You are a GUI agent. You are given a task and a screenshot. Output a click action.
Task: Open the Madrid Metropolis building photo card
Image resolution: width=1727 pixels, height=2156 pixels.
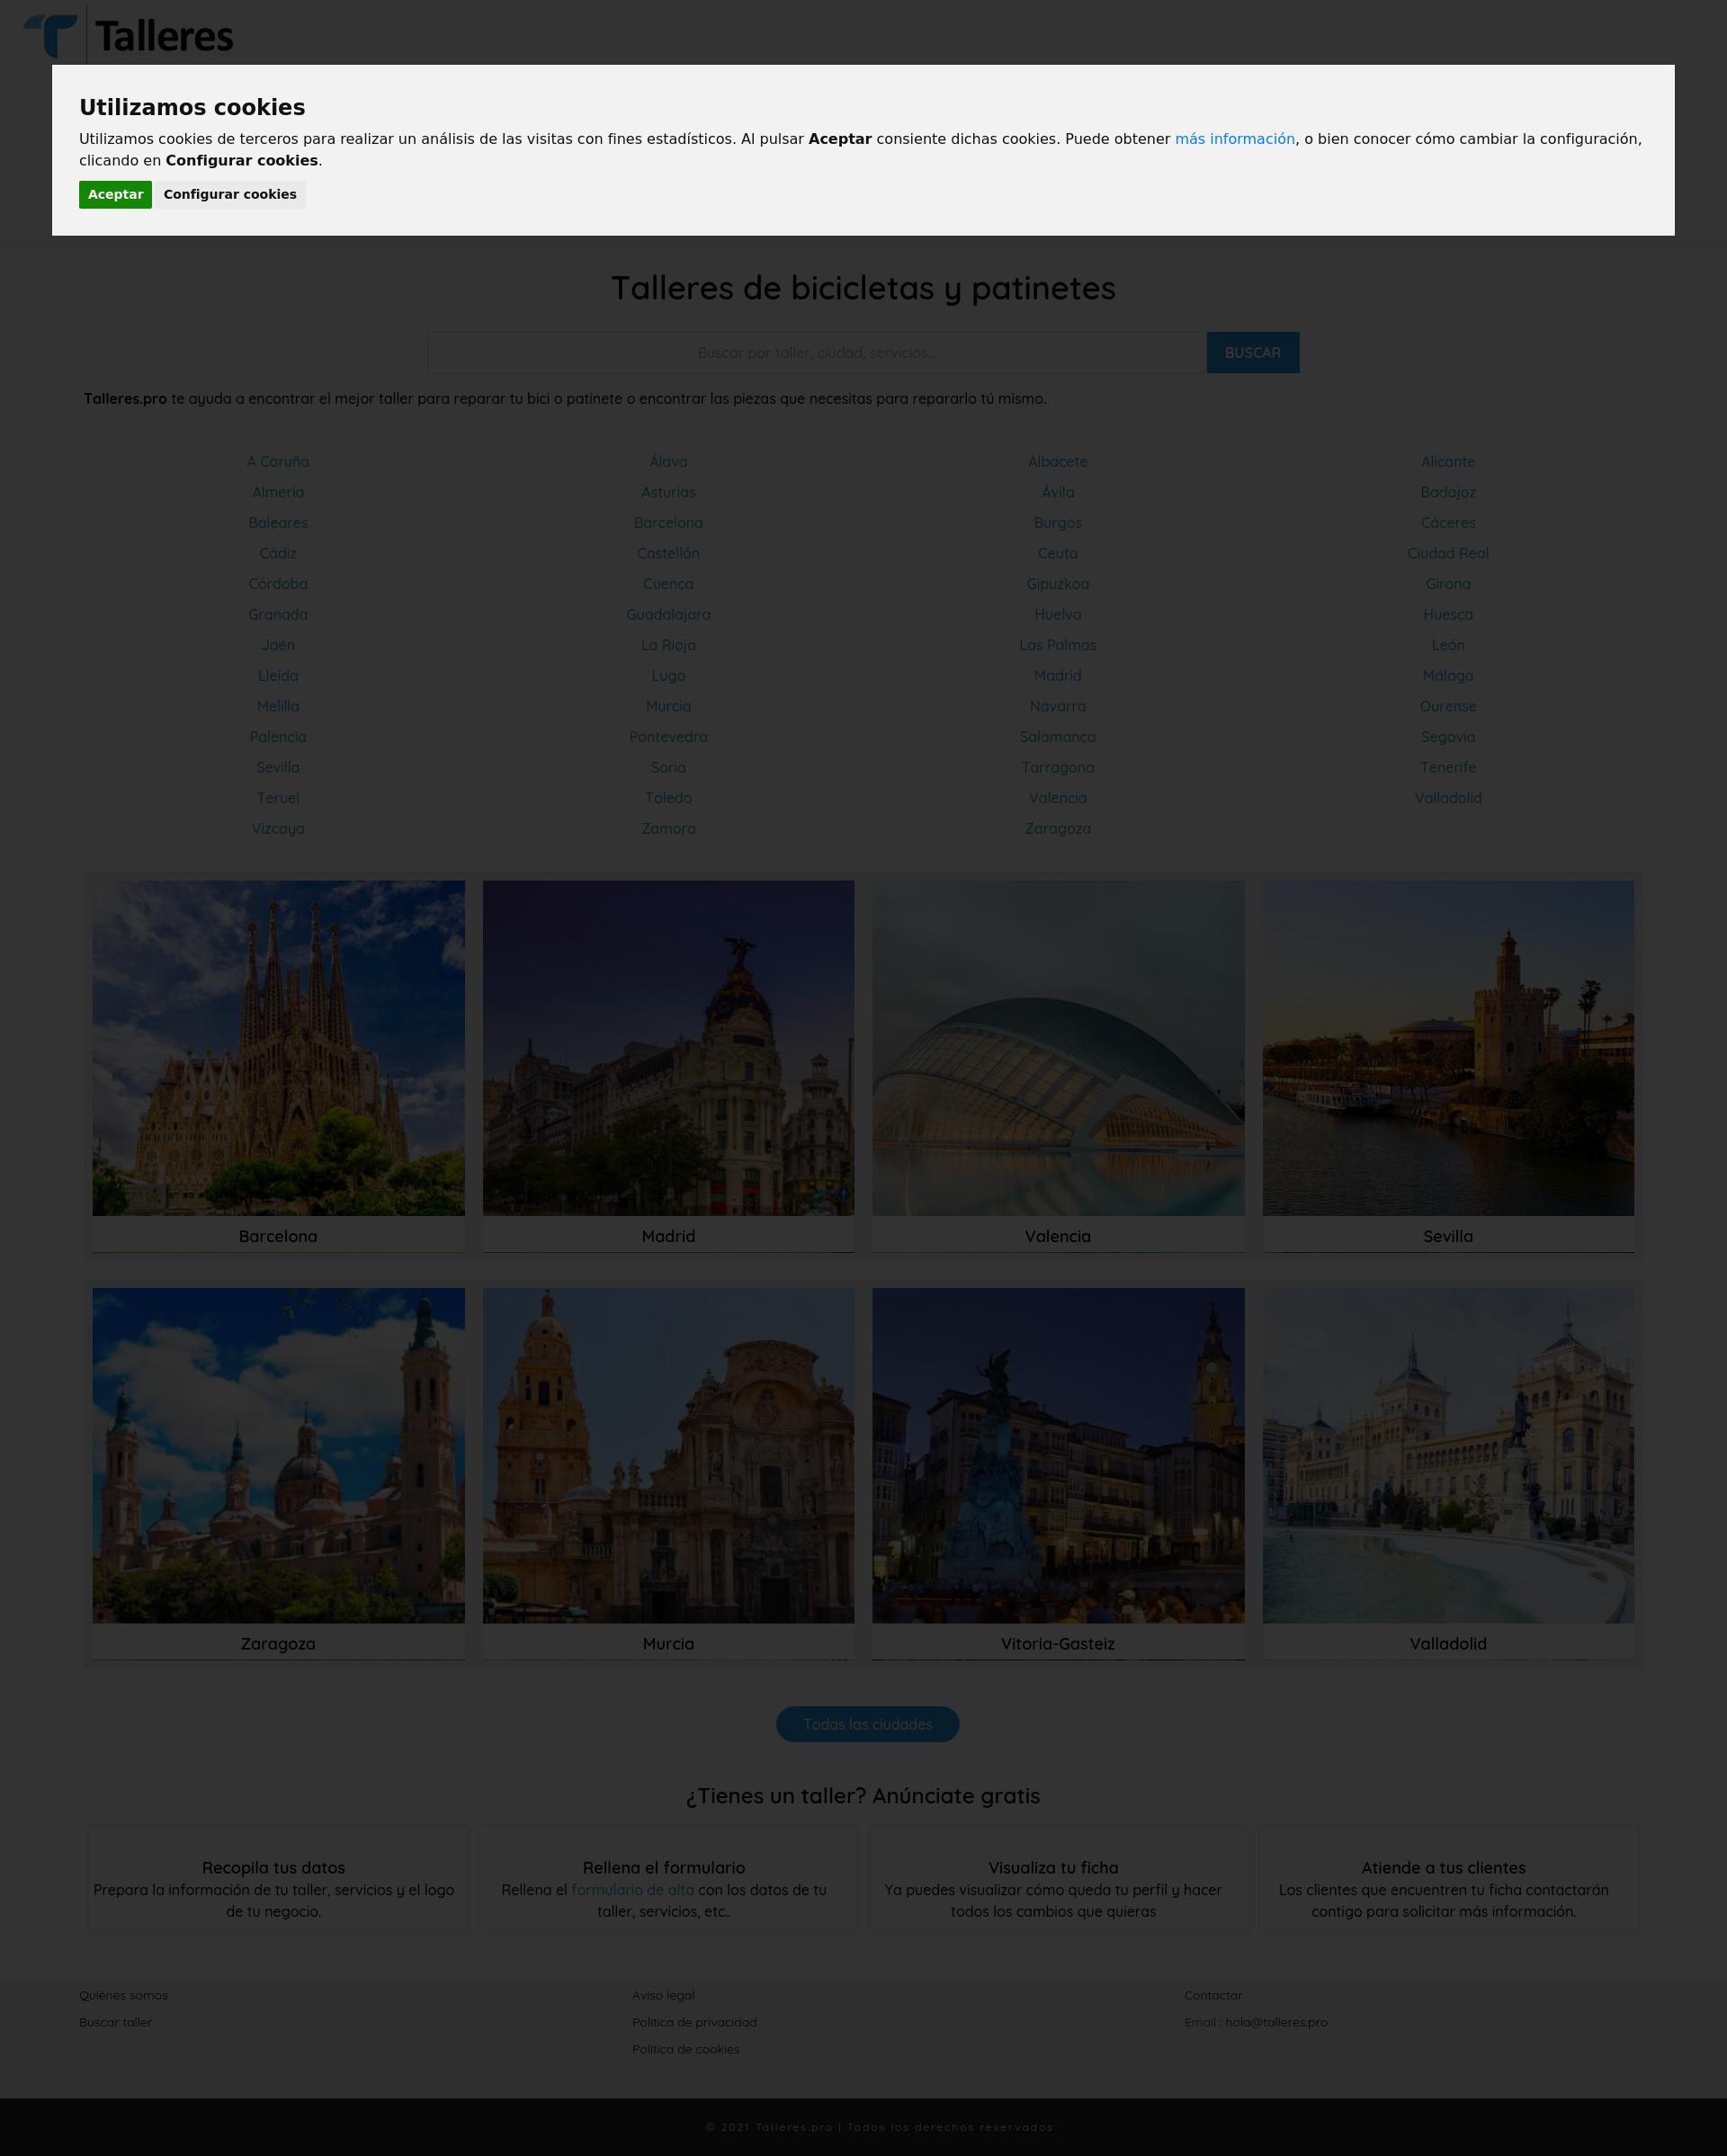point(668,1066)
